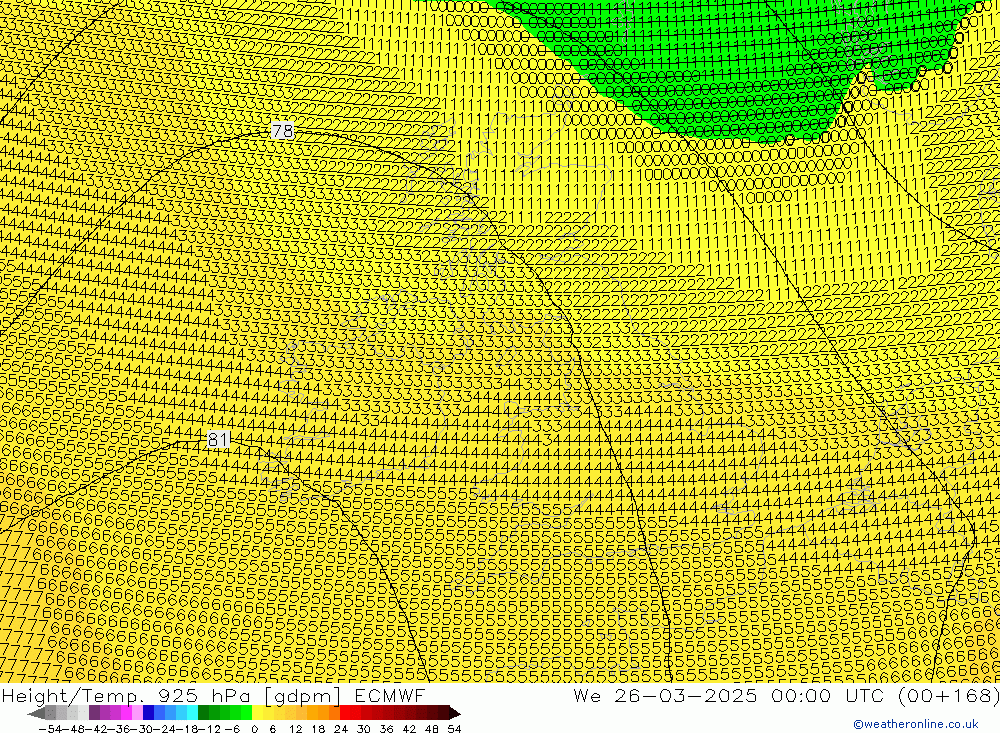Pick the dark blue legend swatch above -30

tap(148, 714)
